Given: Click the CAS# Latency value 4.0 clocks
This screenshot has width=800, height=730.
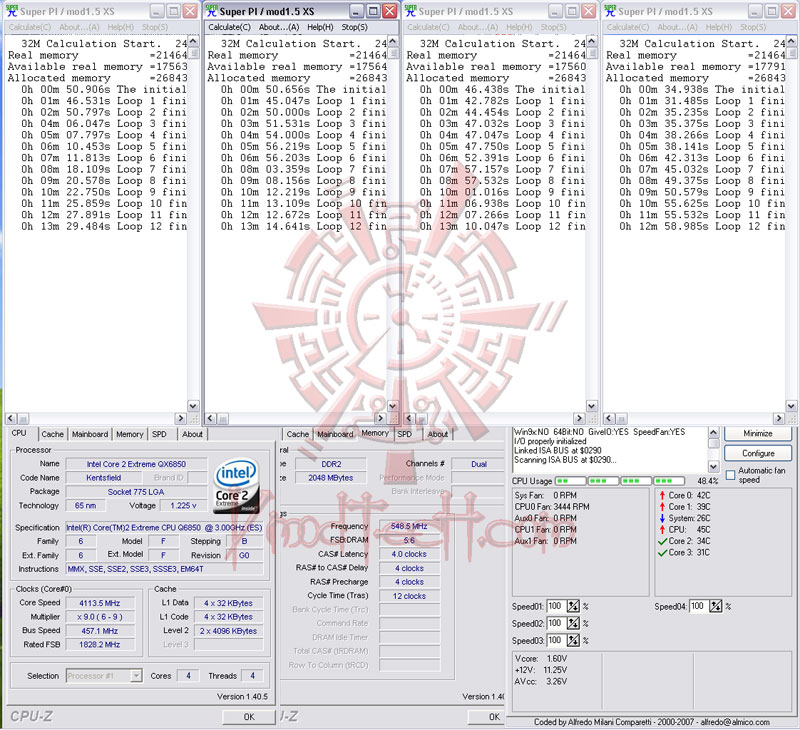Looking at the screenshot, I should [409, 554].
